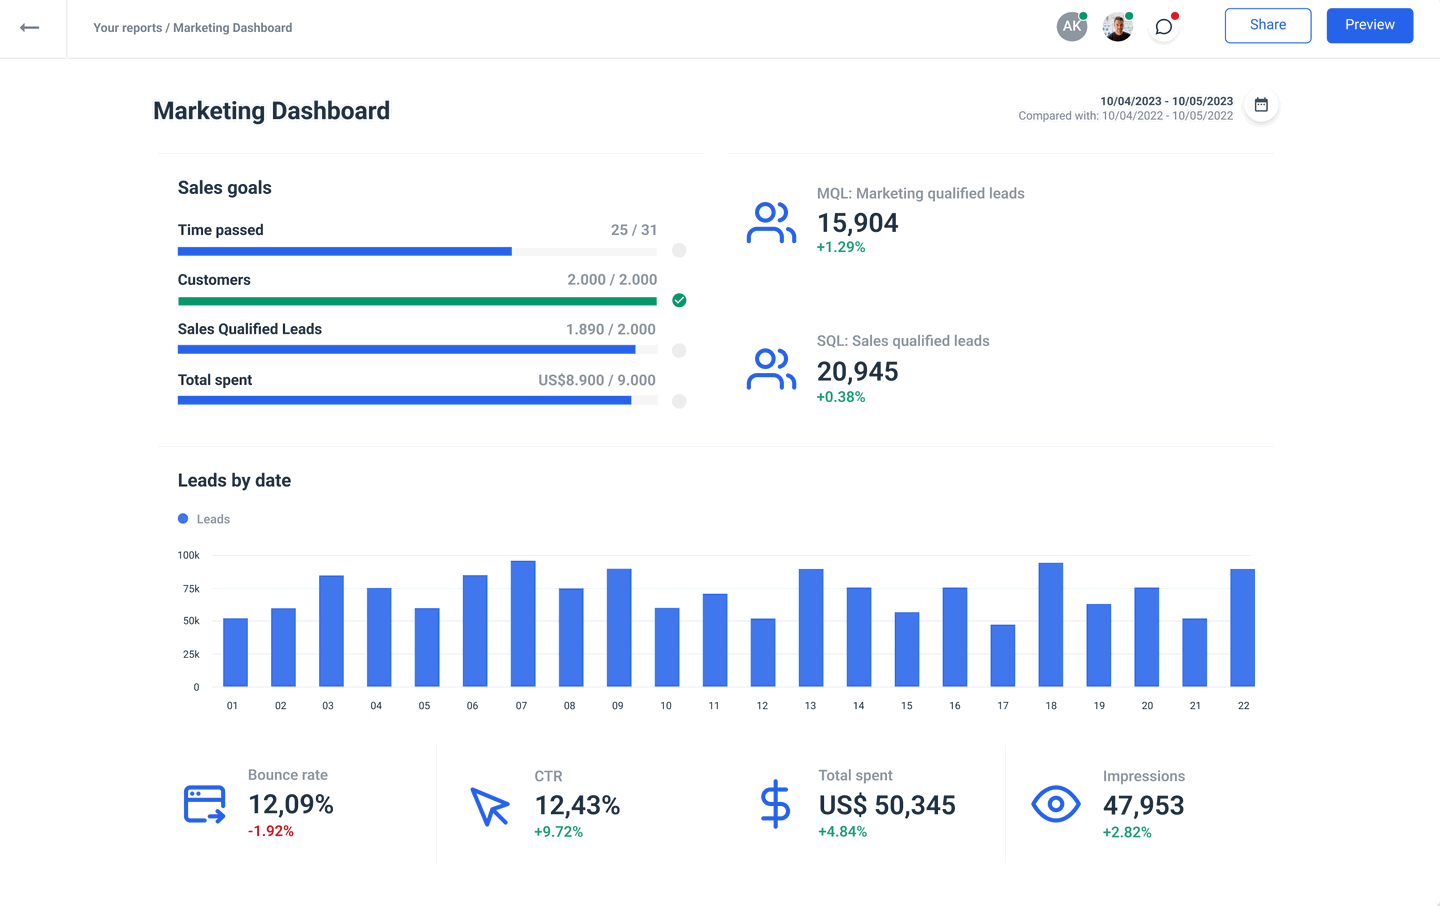
Task: Click the MQL marketing qualified leads icon
Action: pos(771,221)
